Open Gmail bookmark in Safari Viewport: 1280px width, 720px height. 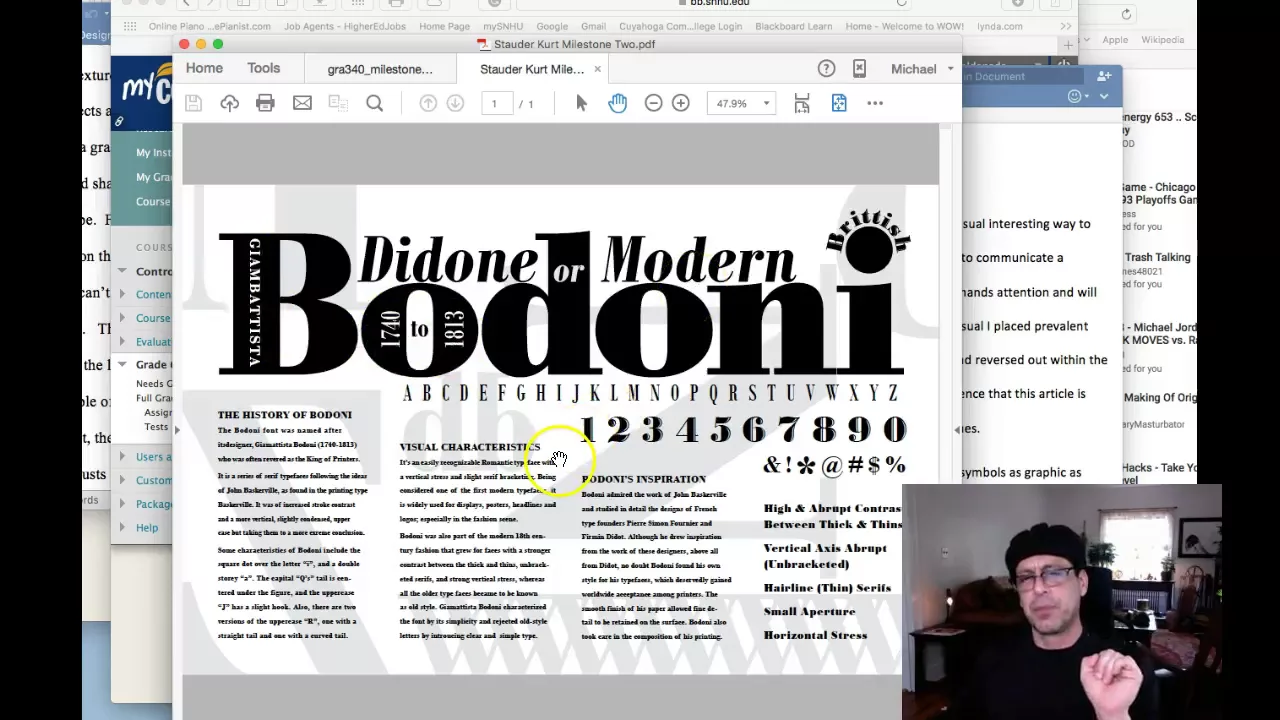593,27
